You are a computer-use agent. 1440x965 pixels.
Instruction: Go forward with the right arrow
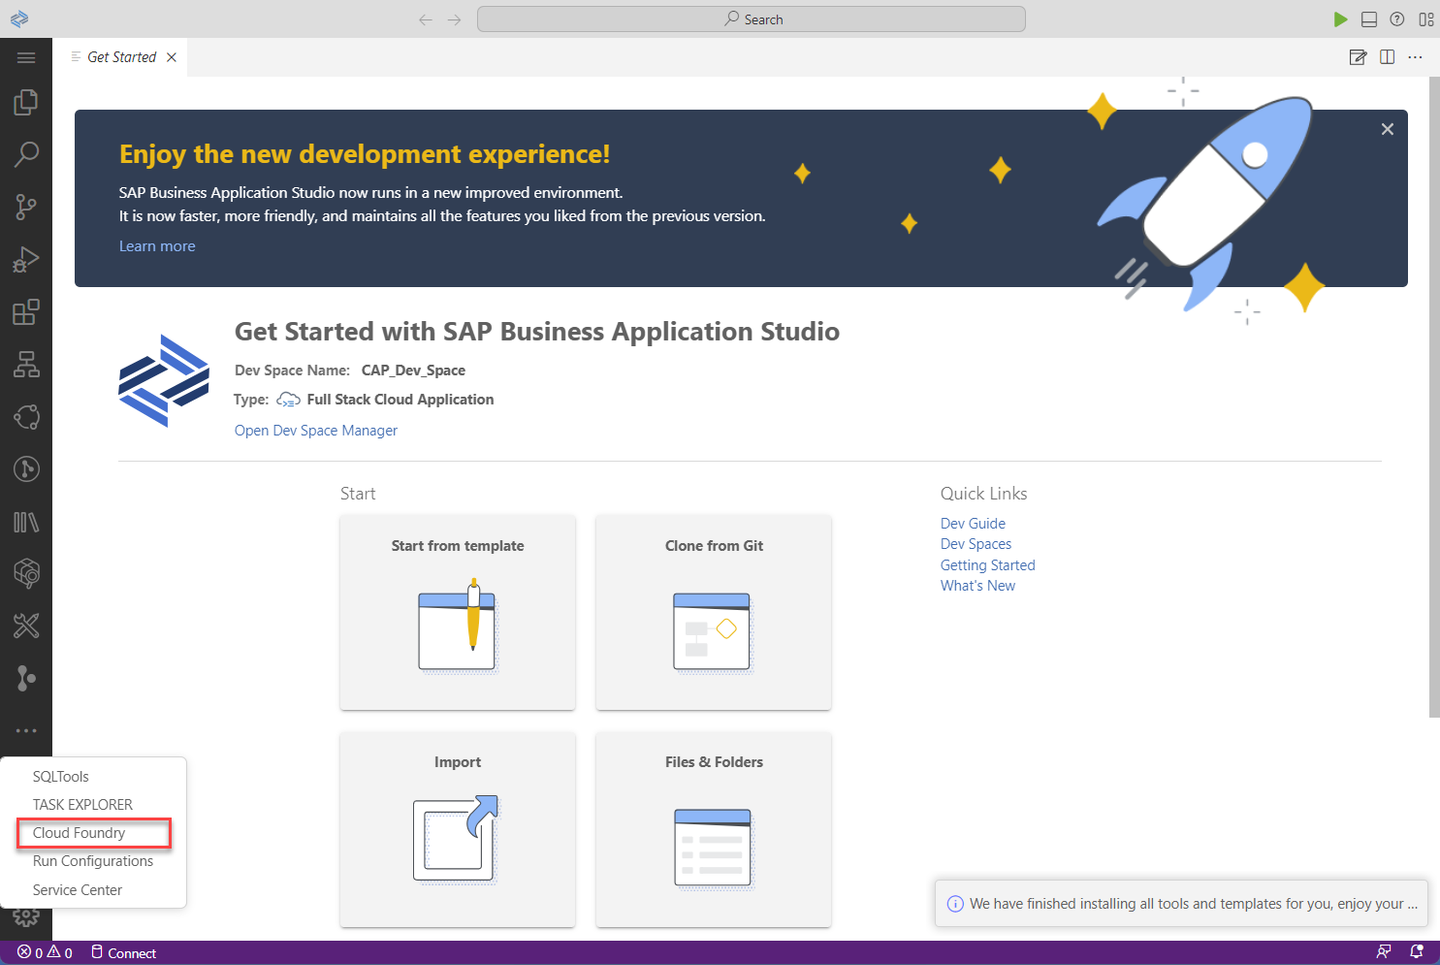click(x=455, y=20)
